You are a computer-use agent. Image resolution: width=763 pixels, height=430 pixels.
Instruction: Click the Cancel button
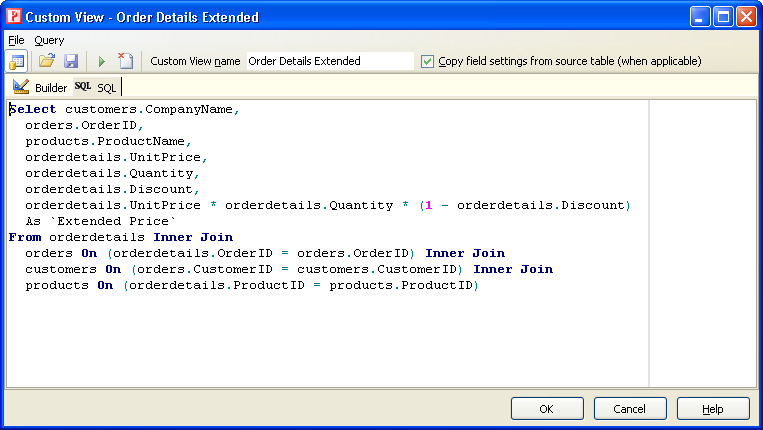tap(630, 409)
